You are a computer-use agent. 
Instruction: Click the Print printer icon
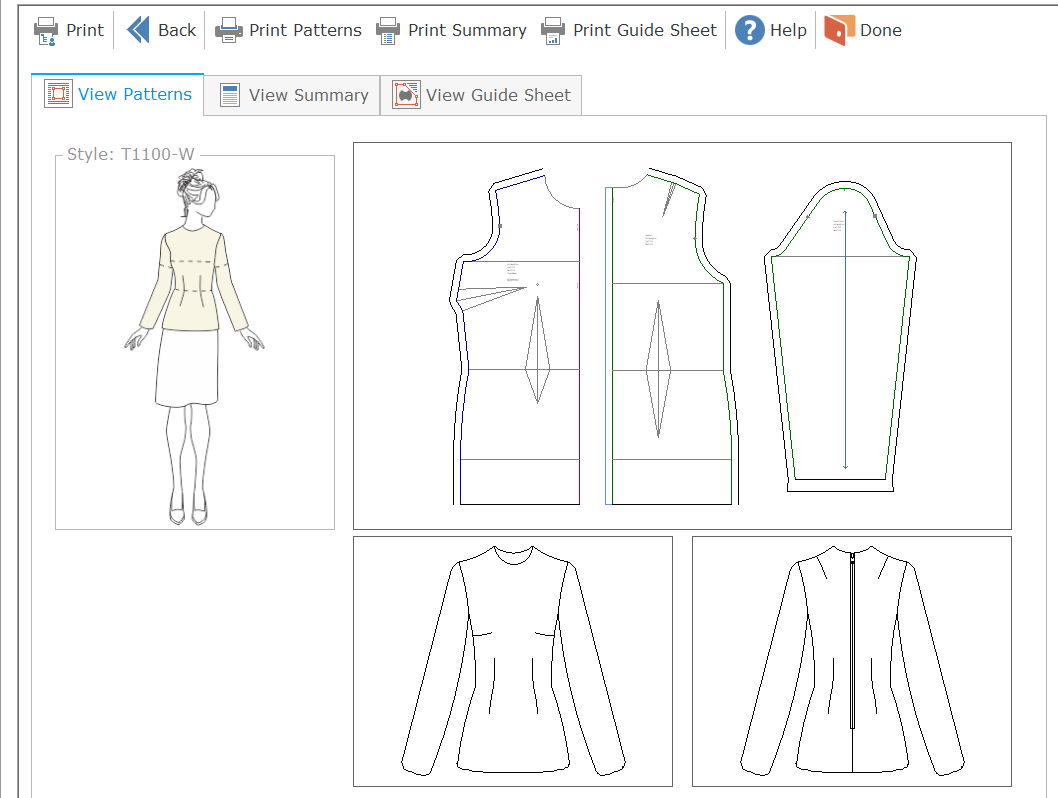(x=47, y=31)
